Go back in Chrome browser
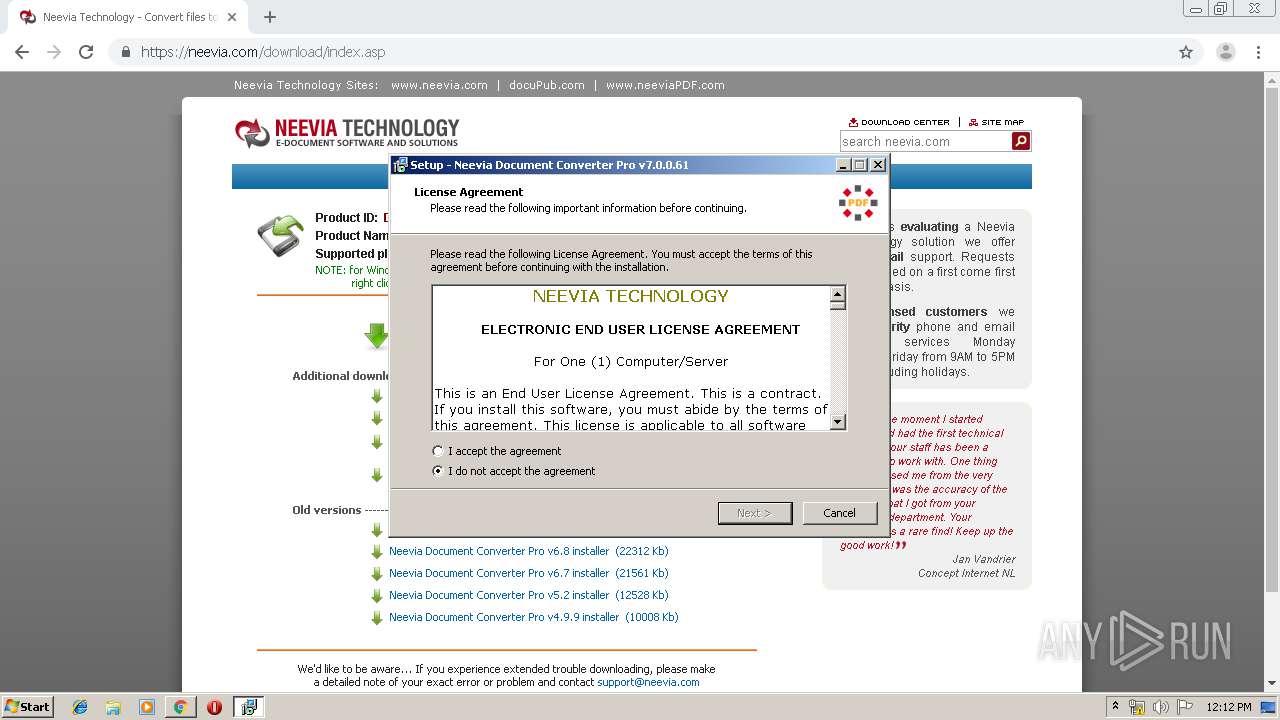This screenshot has height=720, width=1280. (x=22, y=52)
